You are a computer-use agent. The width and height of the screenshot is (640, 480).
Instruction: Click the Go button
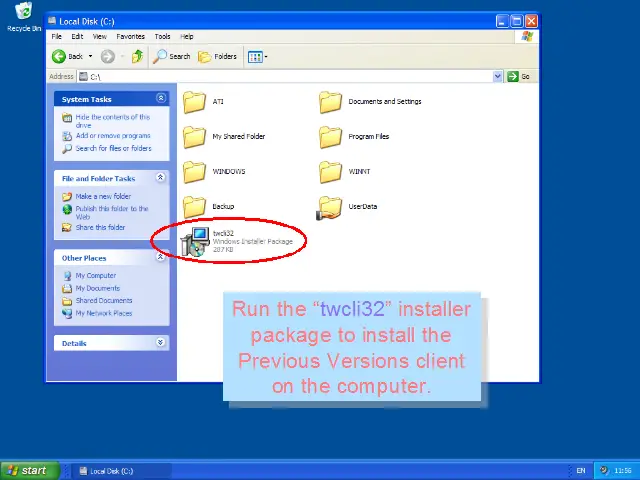pyautogui.click(x=518, y=76)
